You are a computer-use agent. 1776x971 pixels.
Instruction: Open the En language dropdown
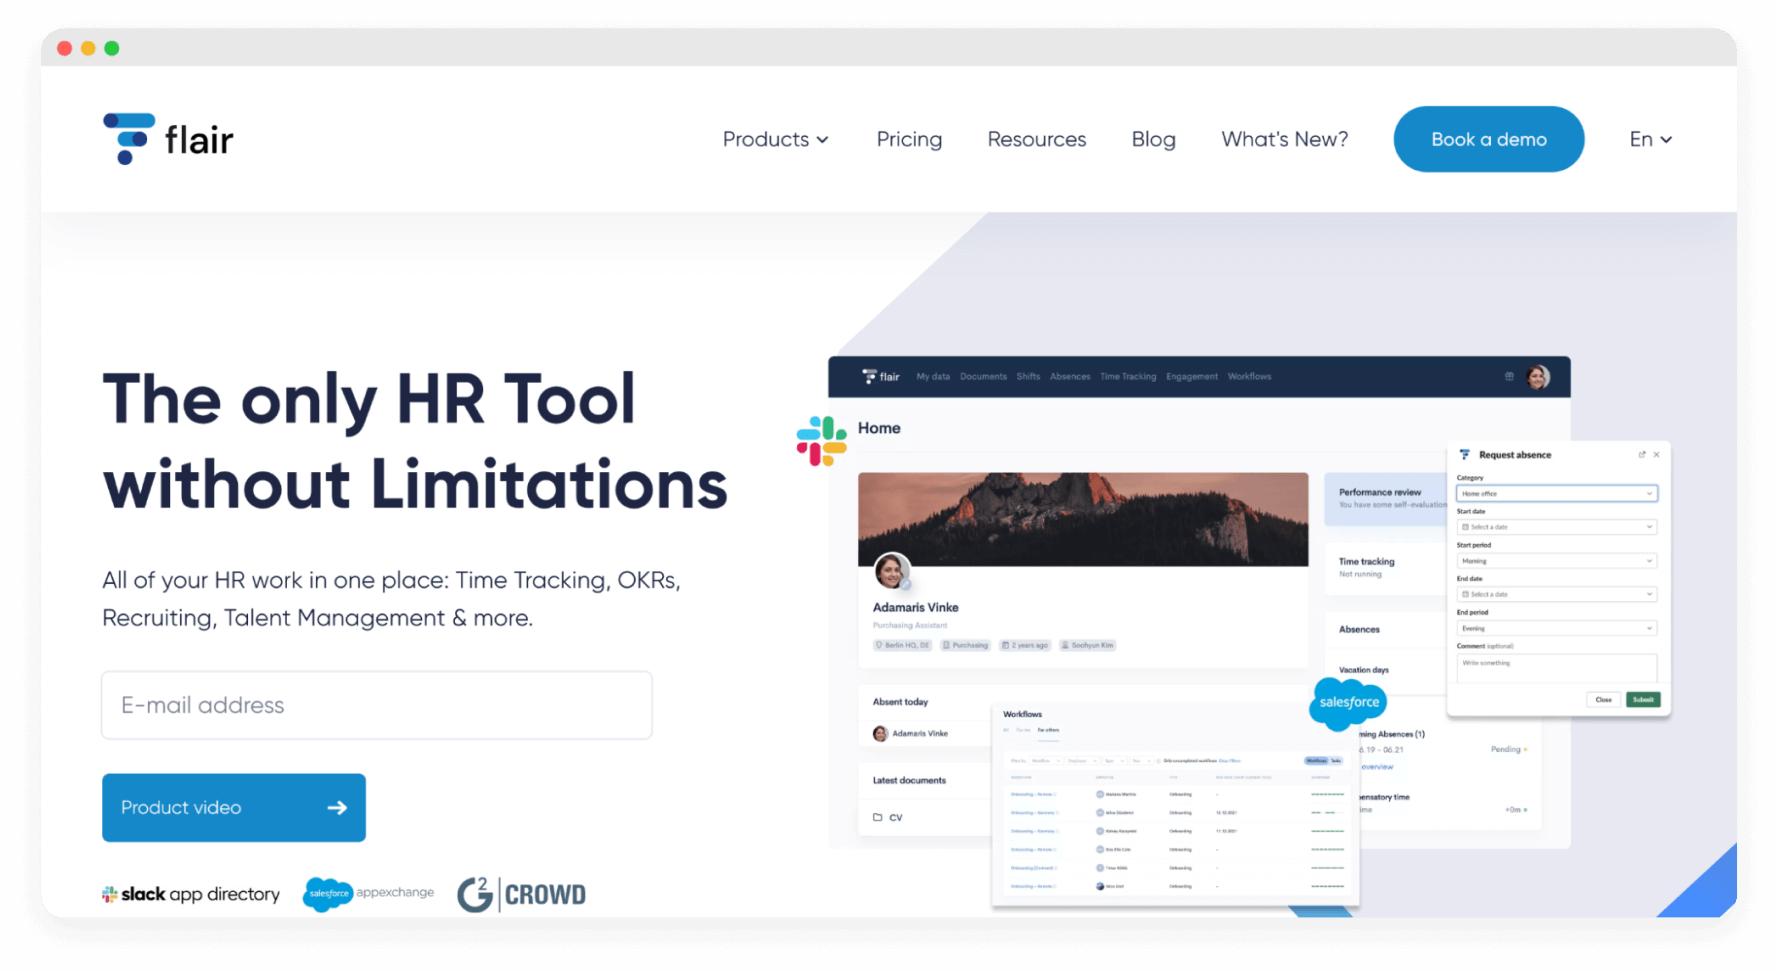coord(1649,139)
